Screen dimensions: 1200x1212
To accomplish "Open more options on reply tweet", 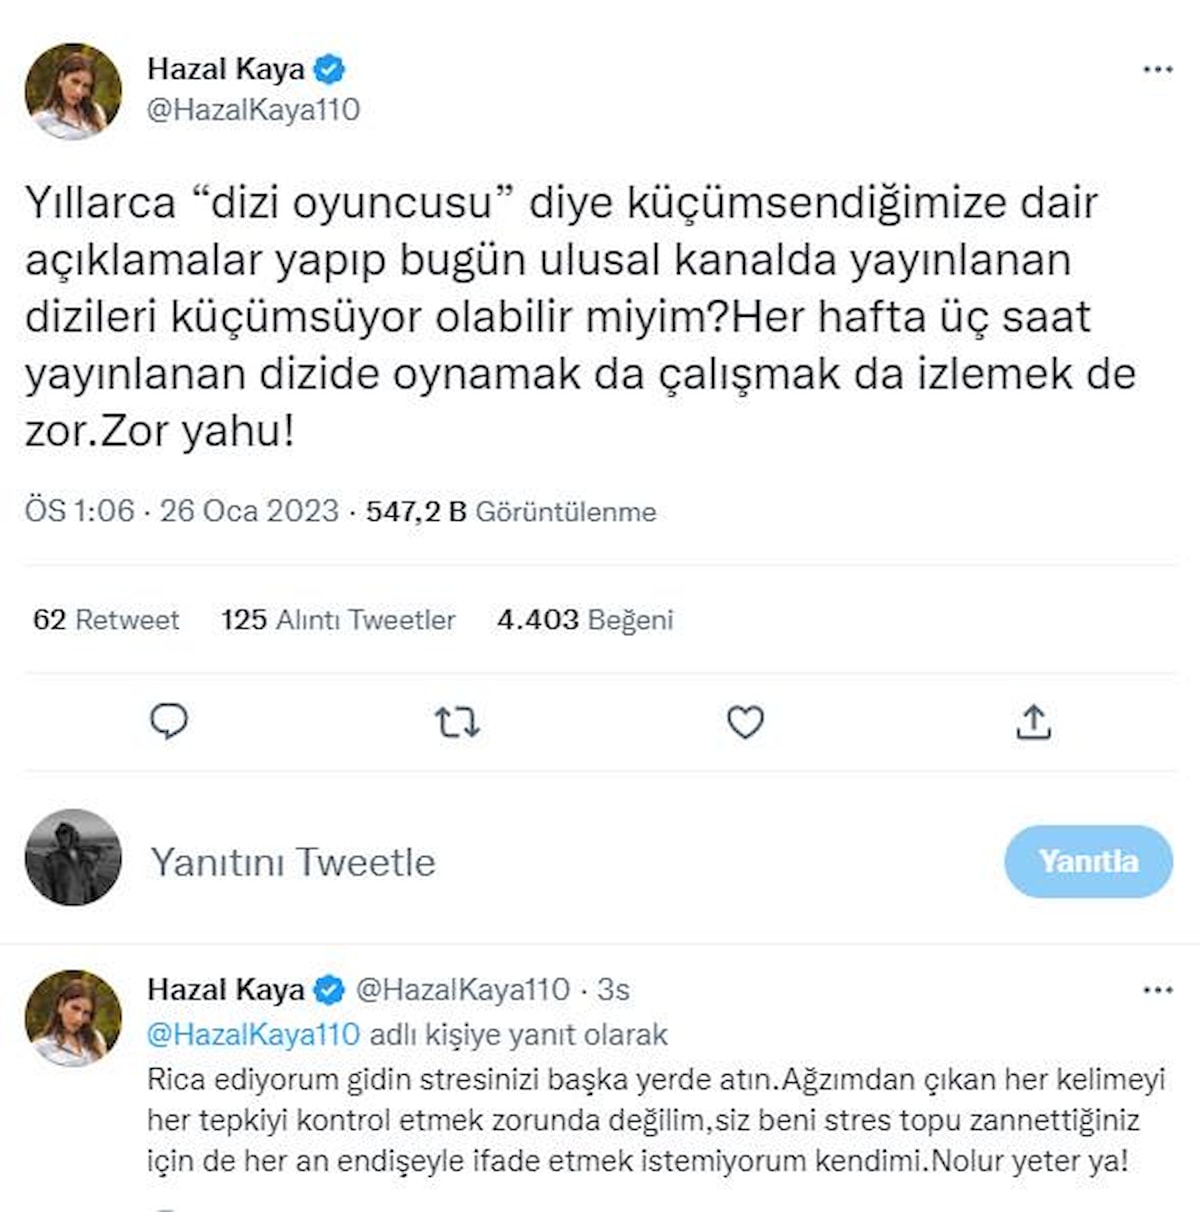I will tap(1157, 990).
